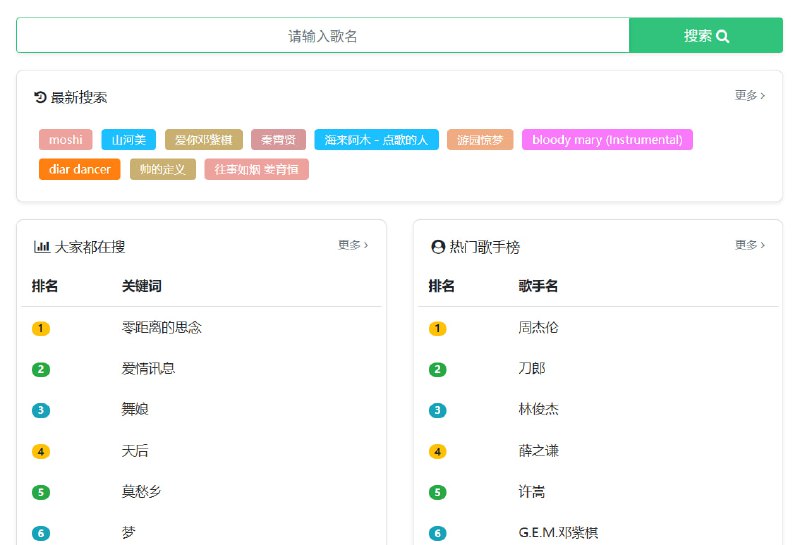Click the history icon beside 最新搜索
This screenshot has width=800, height=545.
pos(40,97)
